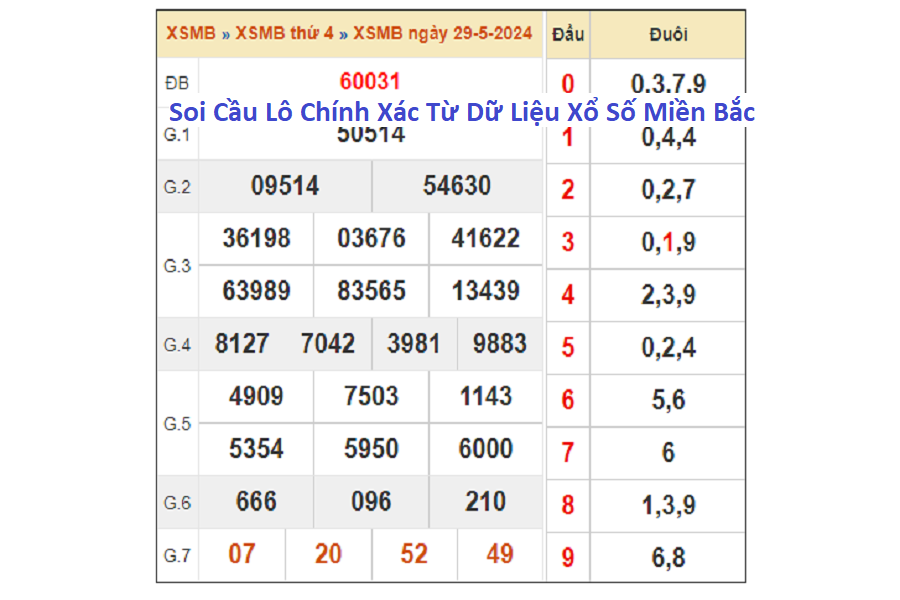Viewport: 900px width, 600px height.
Task: Click the blue Soi Cầu Lô headline text
Action: pyautogui.click(x=461, y=111)
